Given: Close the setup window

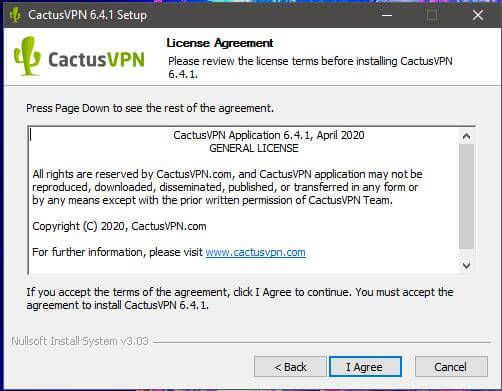Looking at the screenshot, I should click(478, 15).
